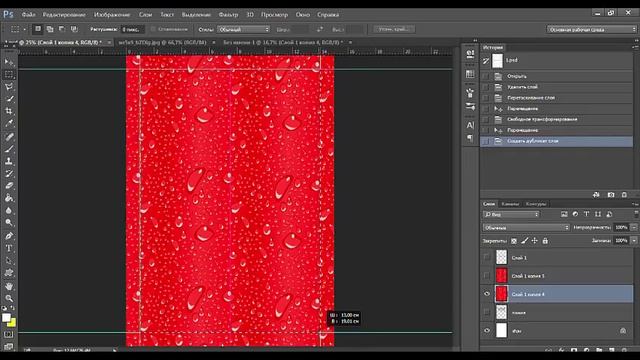
Task: Select the Blur drop tool
Action: [9, 211]
